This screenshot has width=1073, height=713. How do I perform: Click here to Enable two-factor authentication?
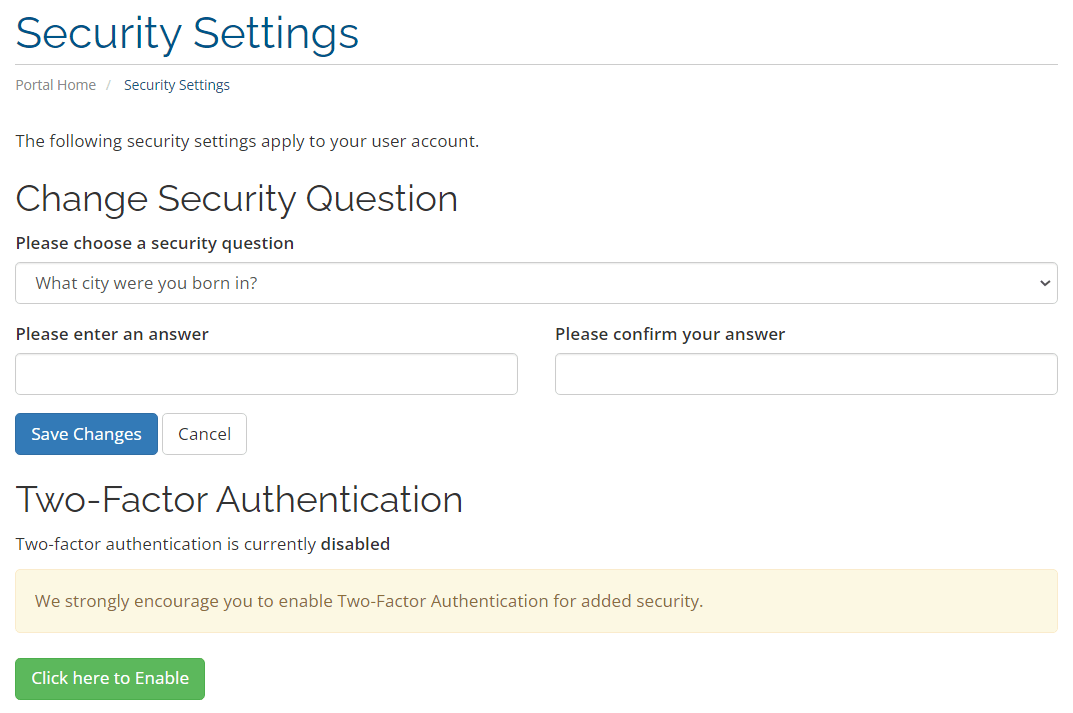click(x=109, y=679)
